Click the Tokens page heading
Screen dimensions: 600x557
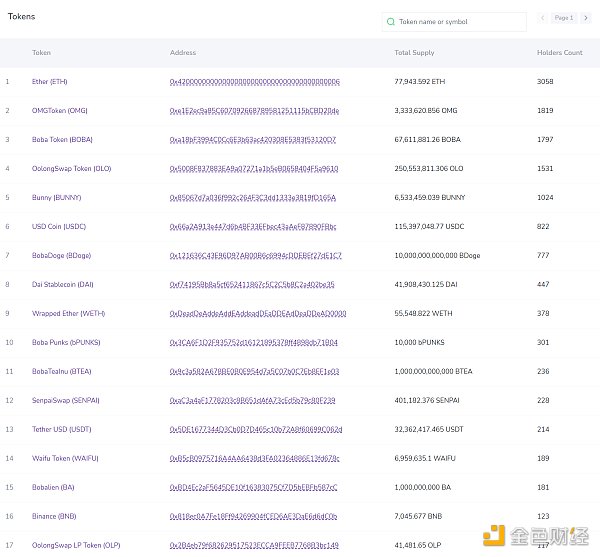[x=21, y=16]
